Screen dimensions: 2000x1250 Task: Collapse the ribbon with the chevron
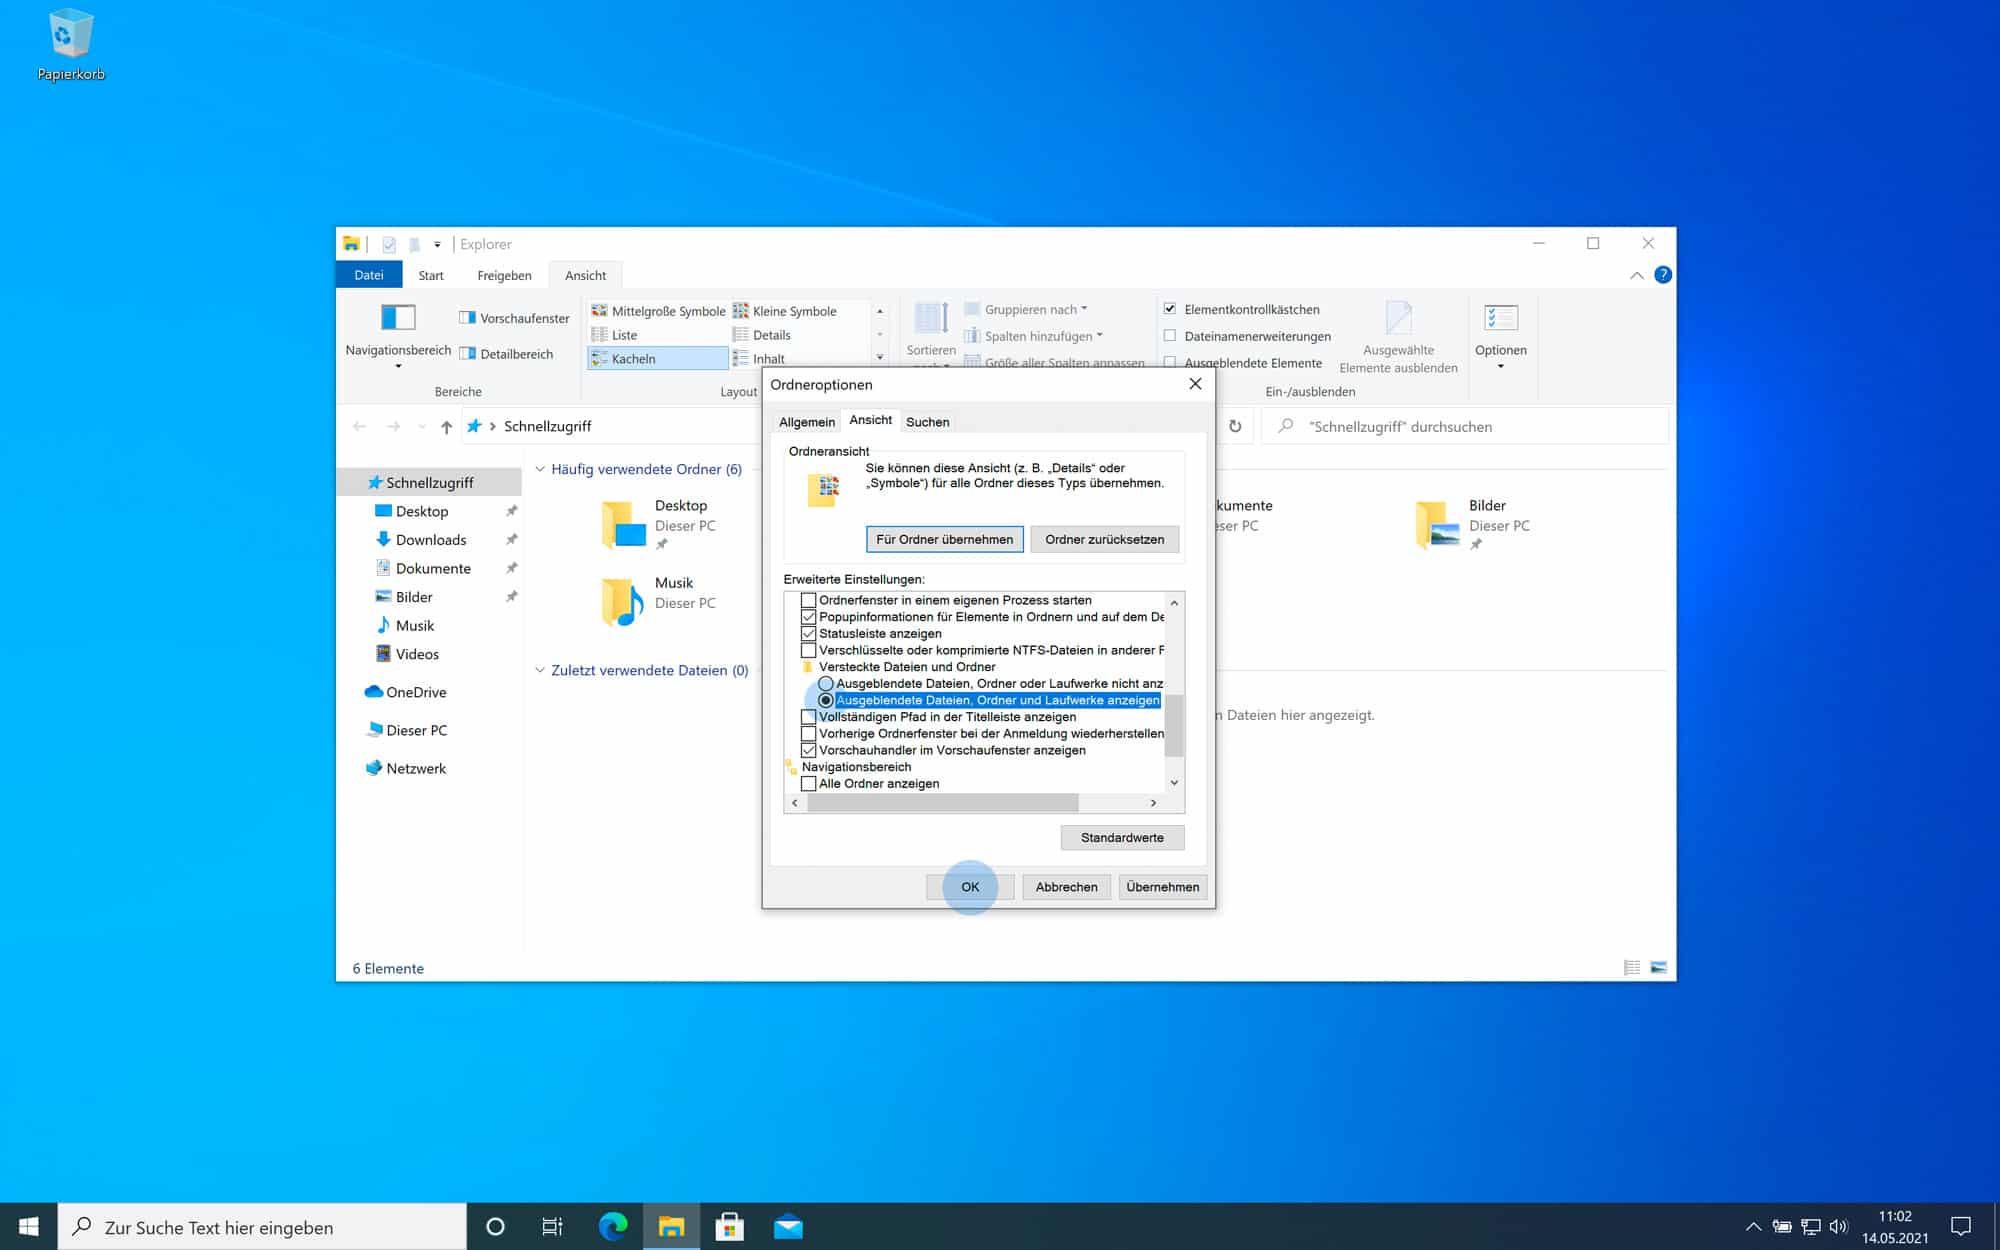pos(1636,275)
